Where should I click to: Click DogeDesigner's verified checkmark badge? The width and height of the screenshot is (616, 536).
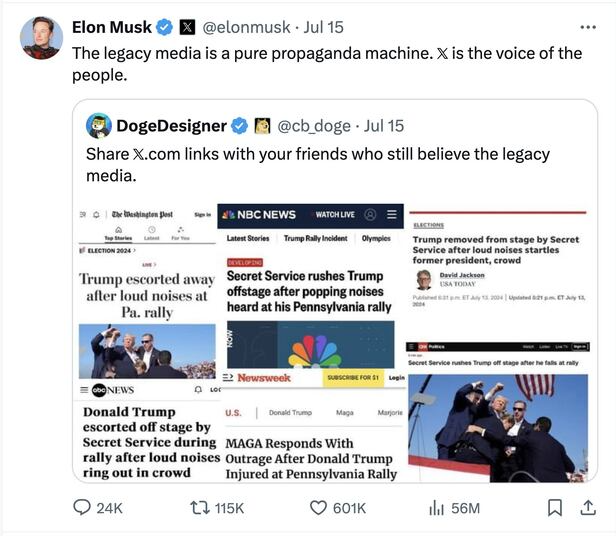[239, 126]
